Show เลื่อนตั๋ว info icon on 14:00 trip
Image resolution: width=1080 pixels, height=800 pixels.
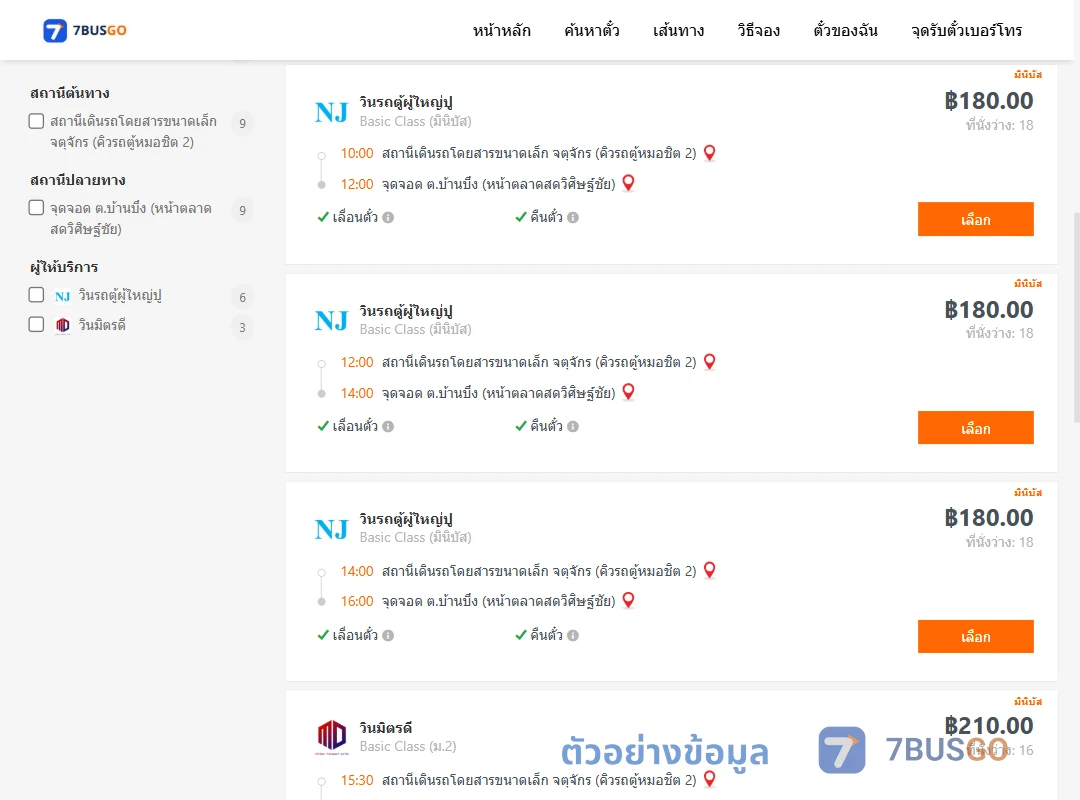pyautogui.click(x=388, y=635)
